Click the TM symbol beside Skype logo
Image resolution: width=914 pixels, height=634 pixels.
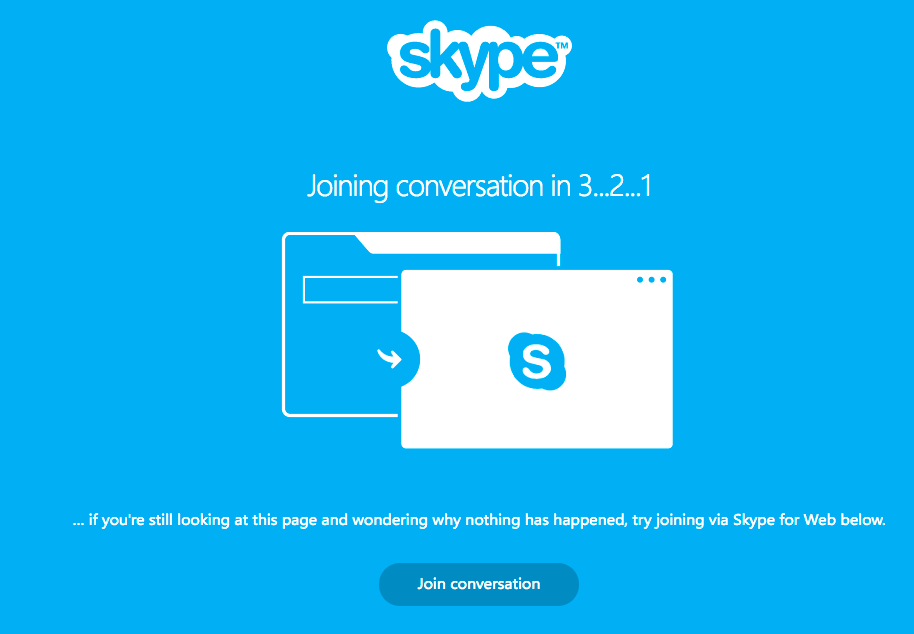tap(561, 45)
